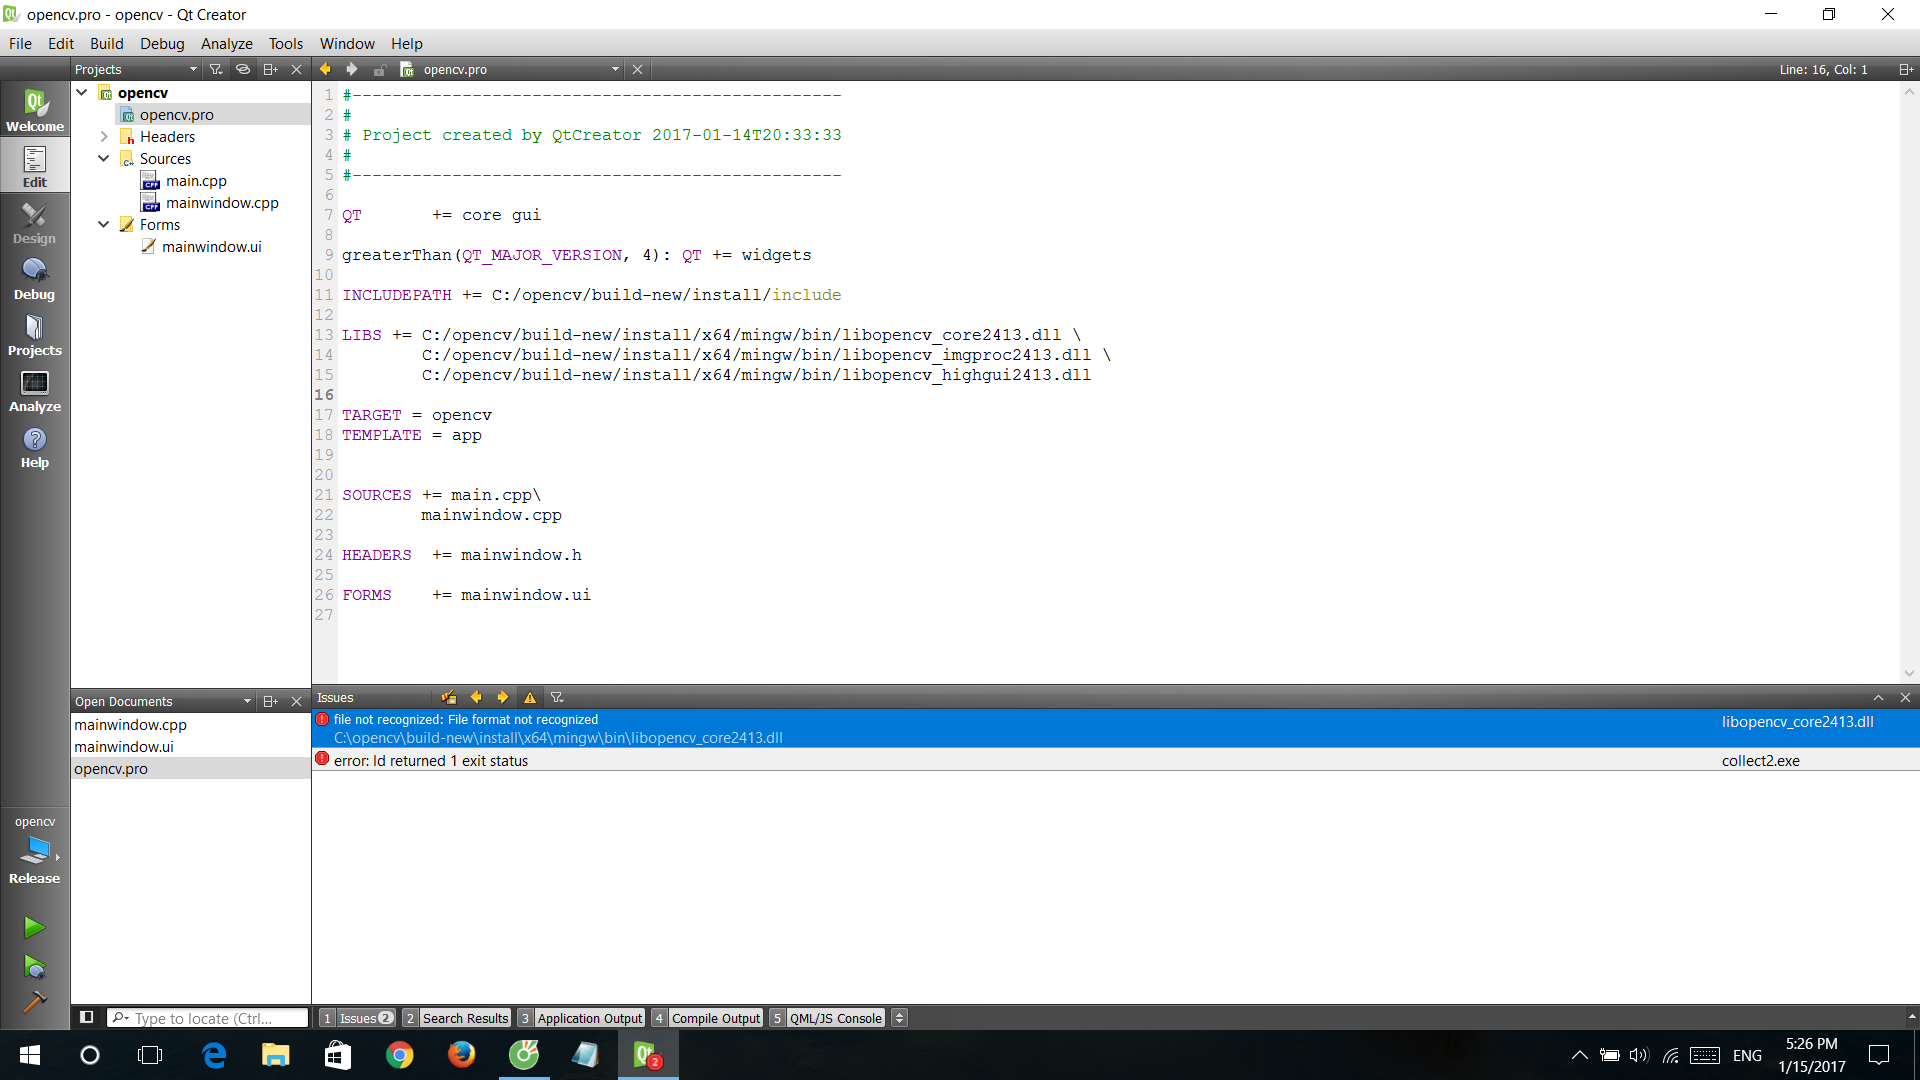Switch to Design mode
The height and width of the screenshot is (1080, 1920).
pos(35,223)
